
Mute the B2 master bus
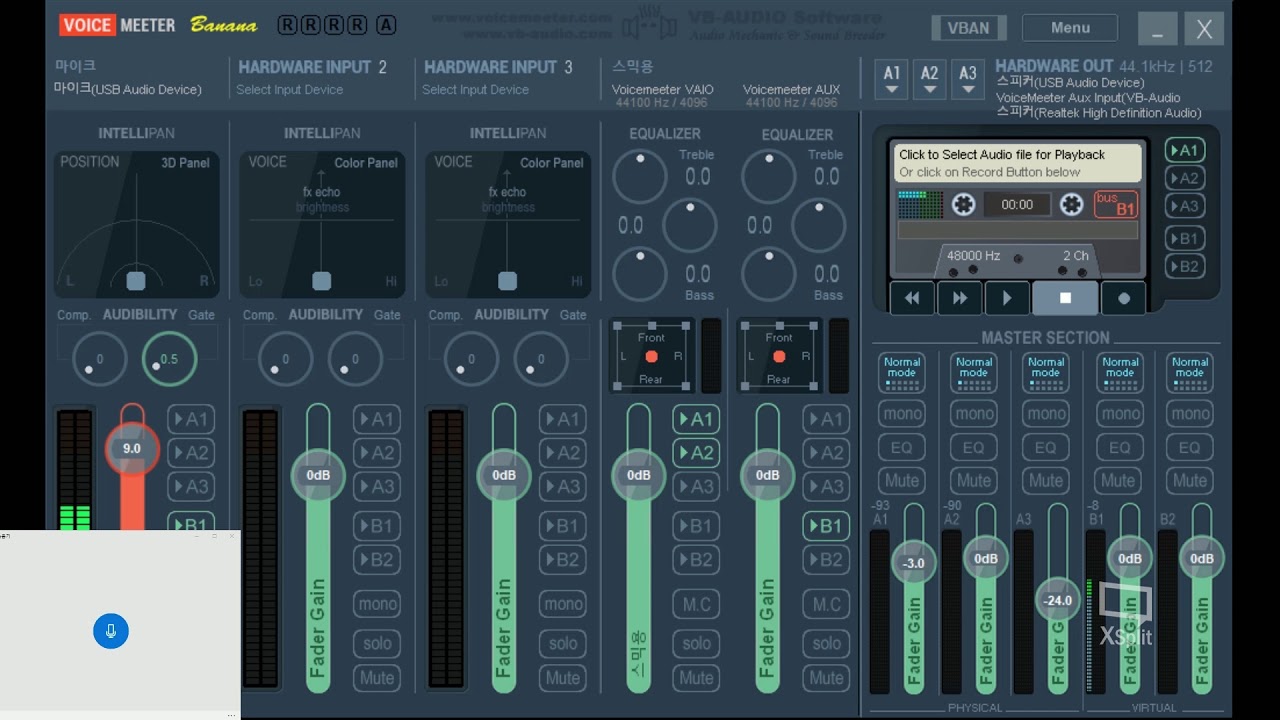click(x=1190, y=481)
